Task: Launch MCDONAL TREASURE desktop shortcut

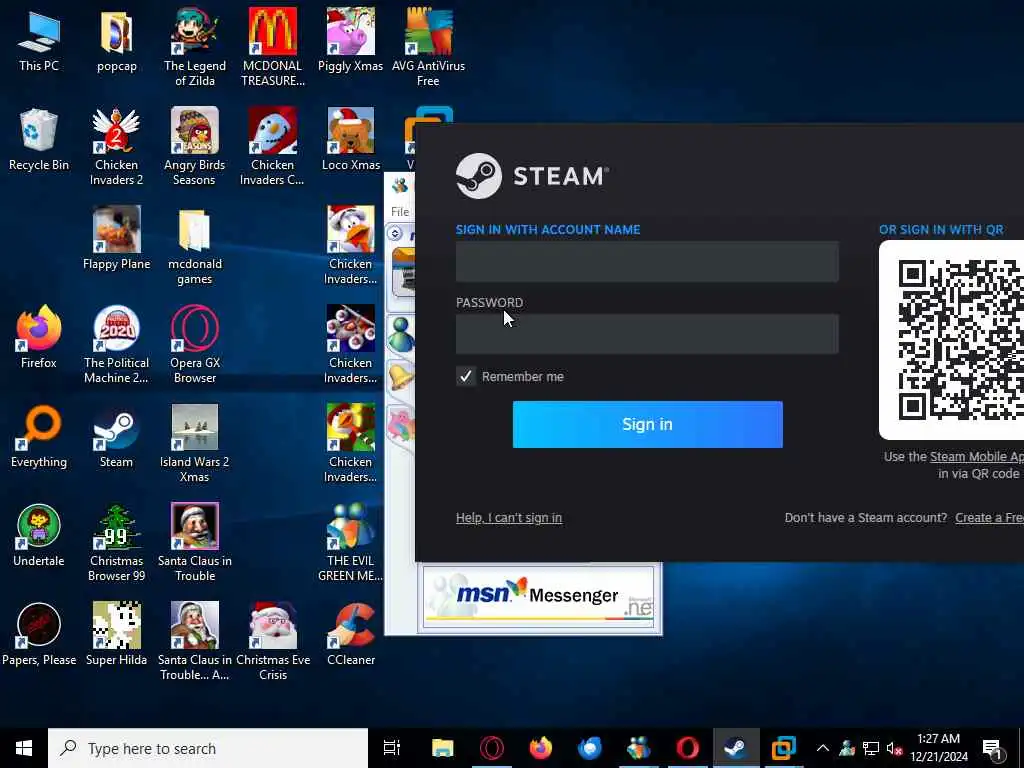Action: click(x=272, y=47)
